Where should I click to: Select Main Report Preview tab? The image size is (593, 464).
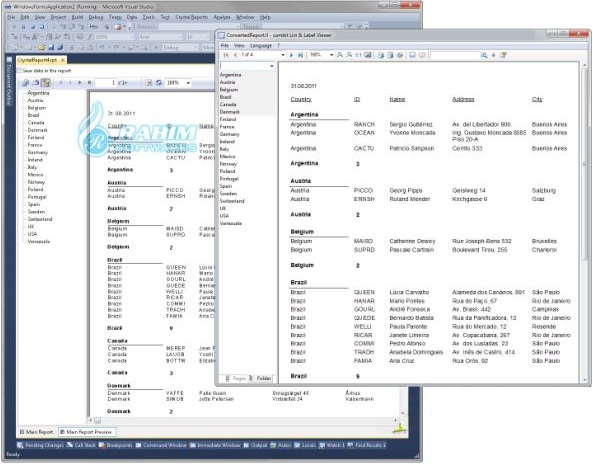click(x=86, y=431)
